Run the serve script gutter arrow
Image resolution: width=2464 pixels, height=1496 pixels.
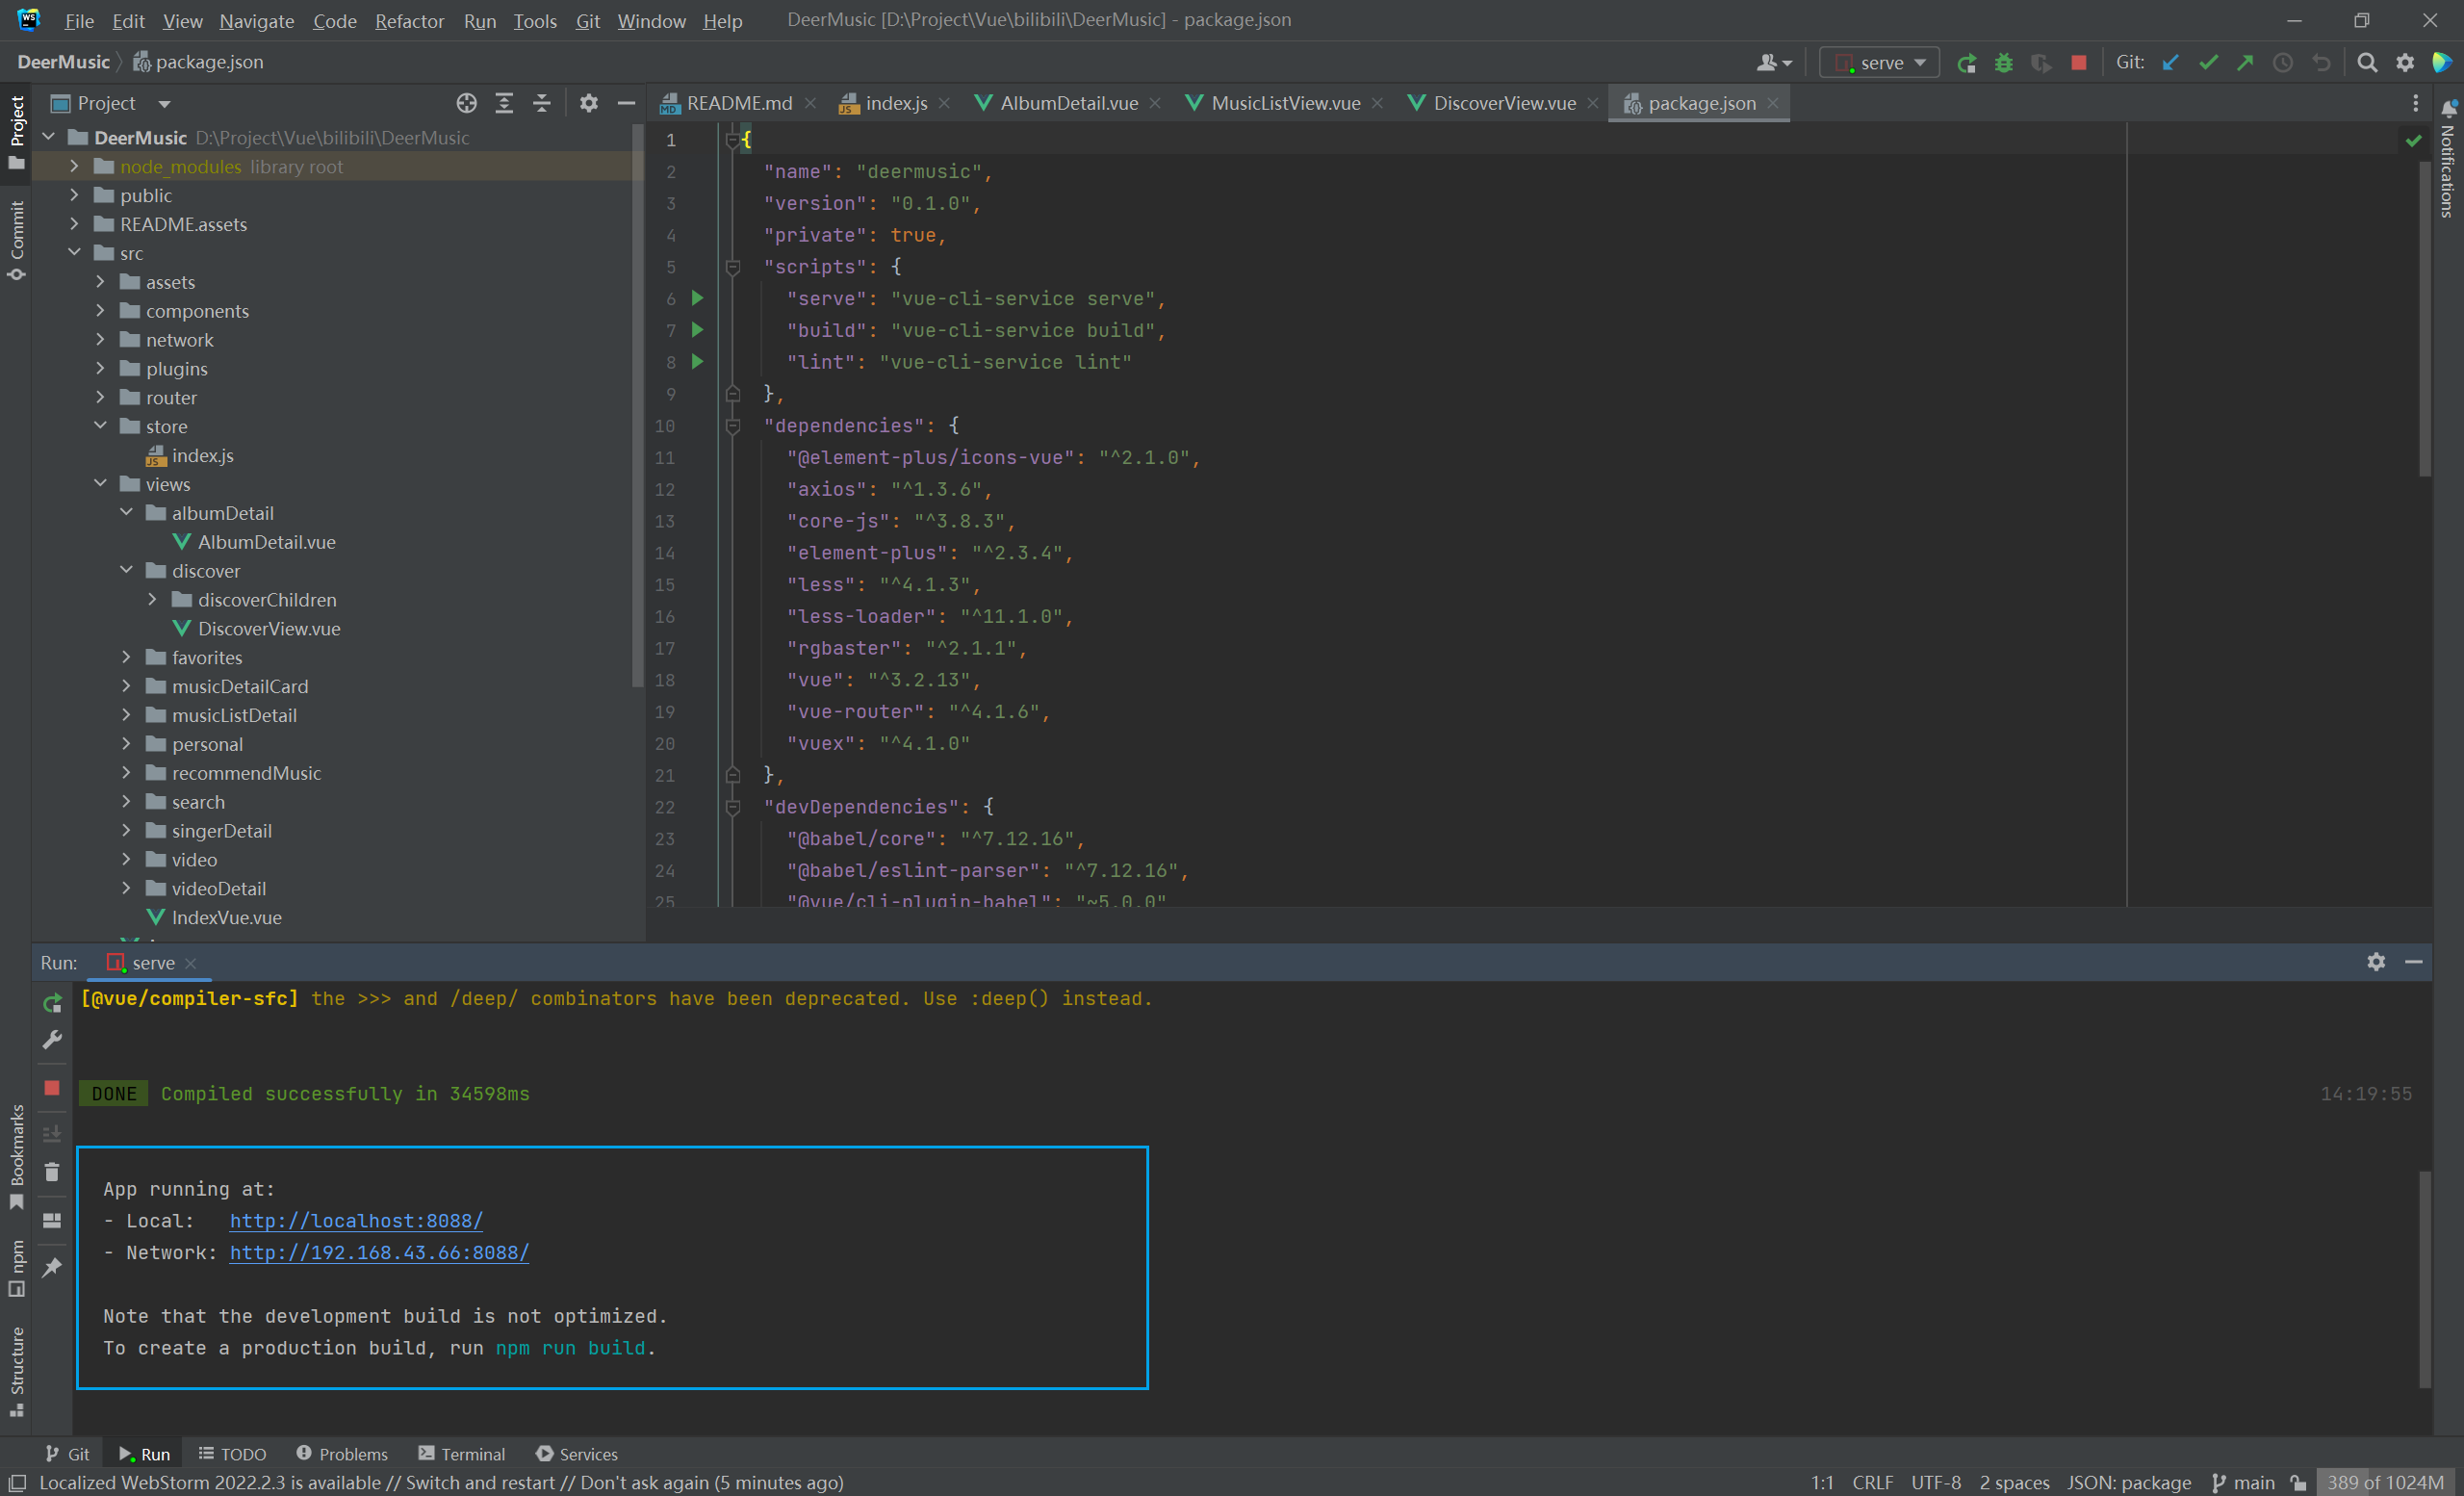coord(698,298)
